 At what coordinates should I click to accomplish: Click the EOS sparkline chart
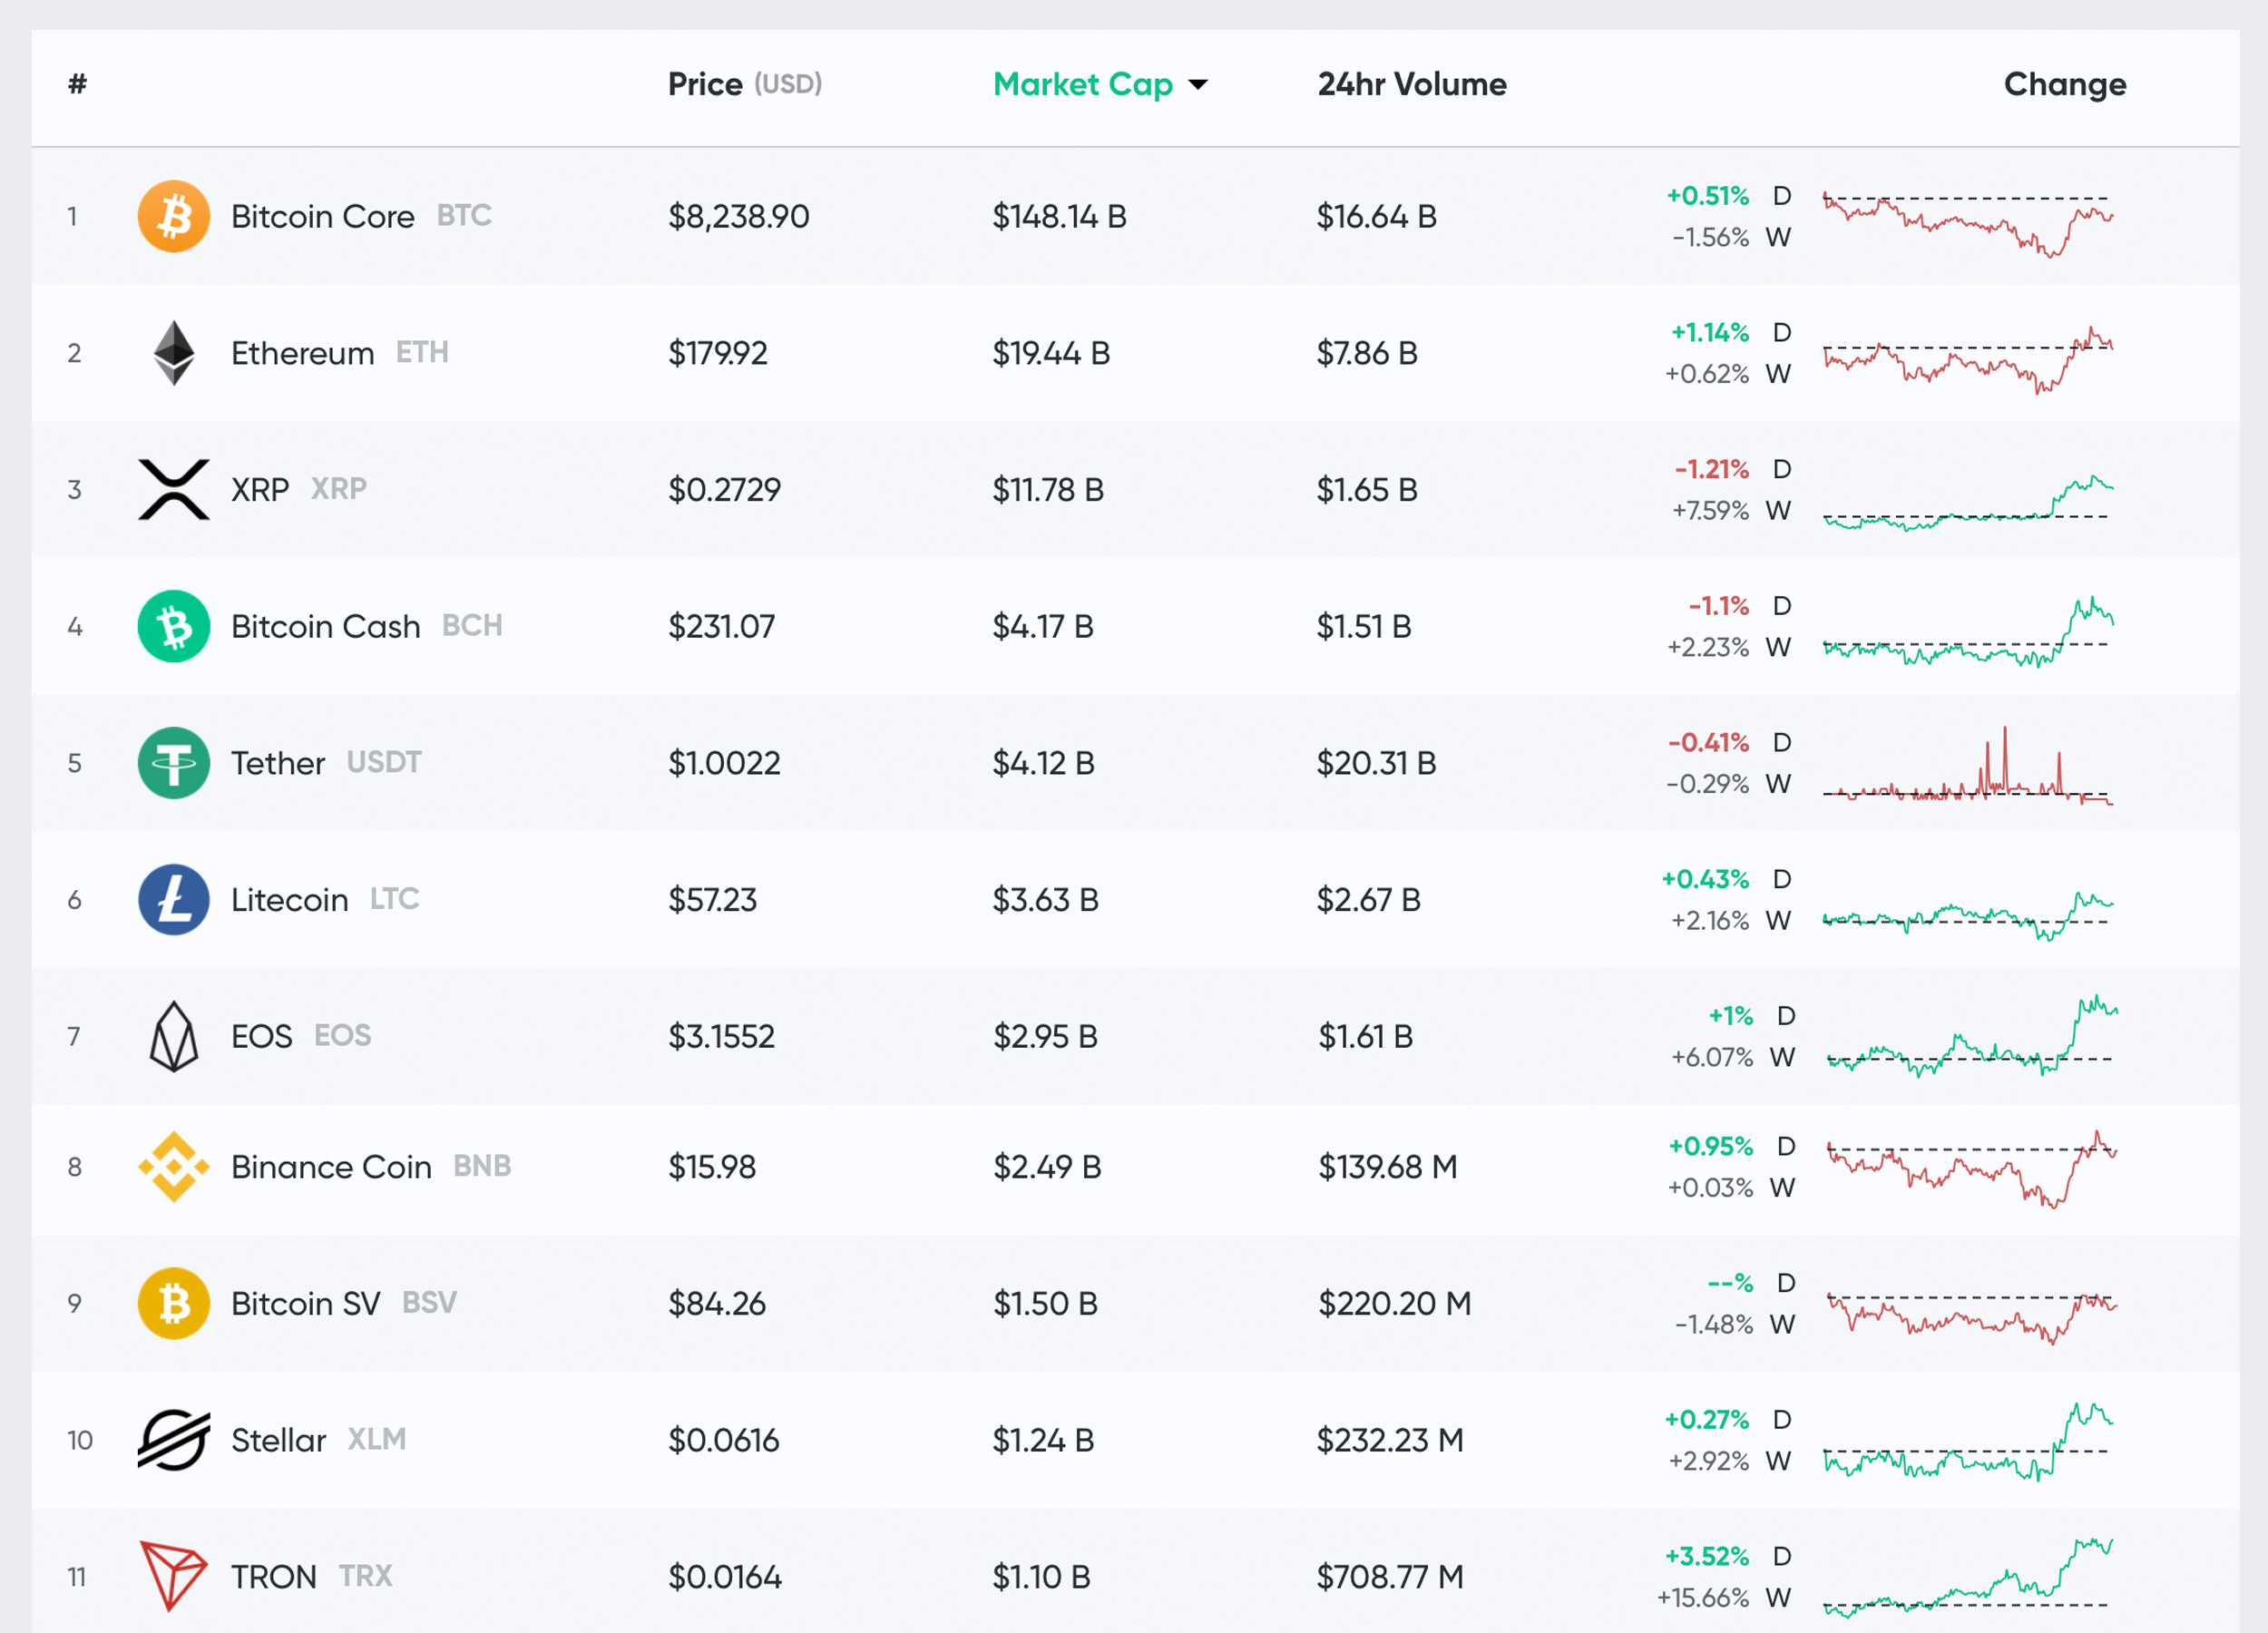tap(1972, 1035)
